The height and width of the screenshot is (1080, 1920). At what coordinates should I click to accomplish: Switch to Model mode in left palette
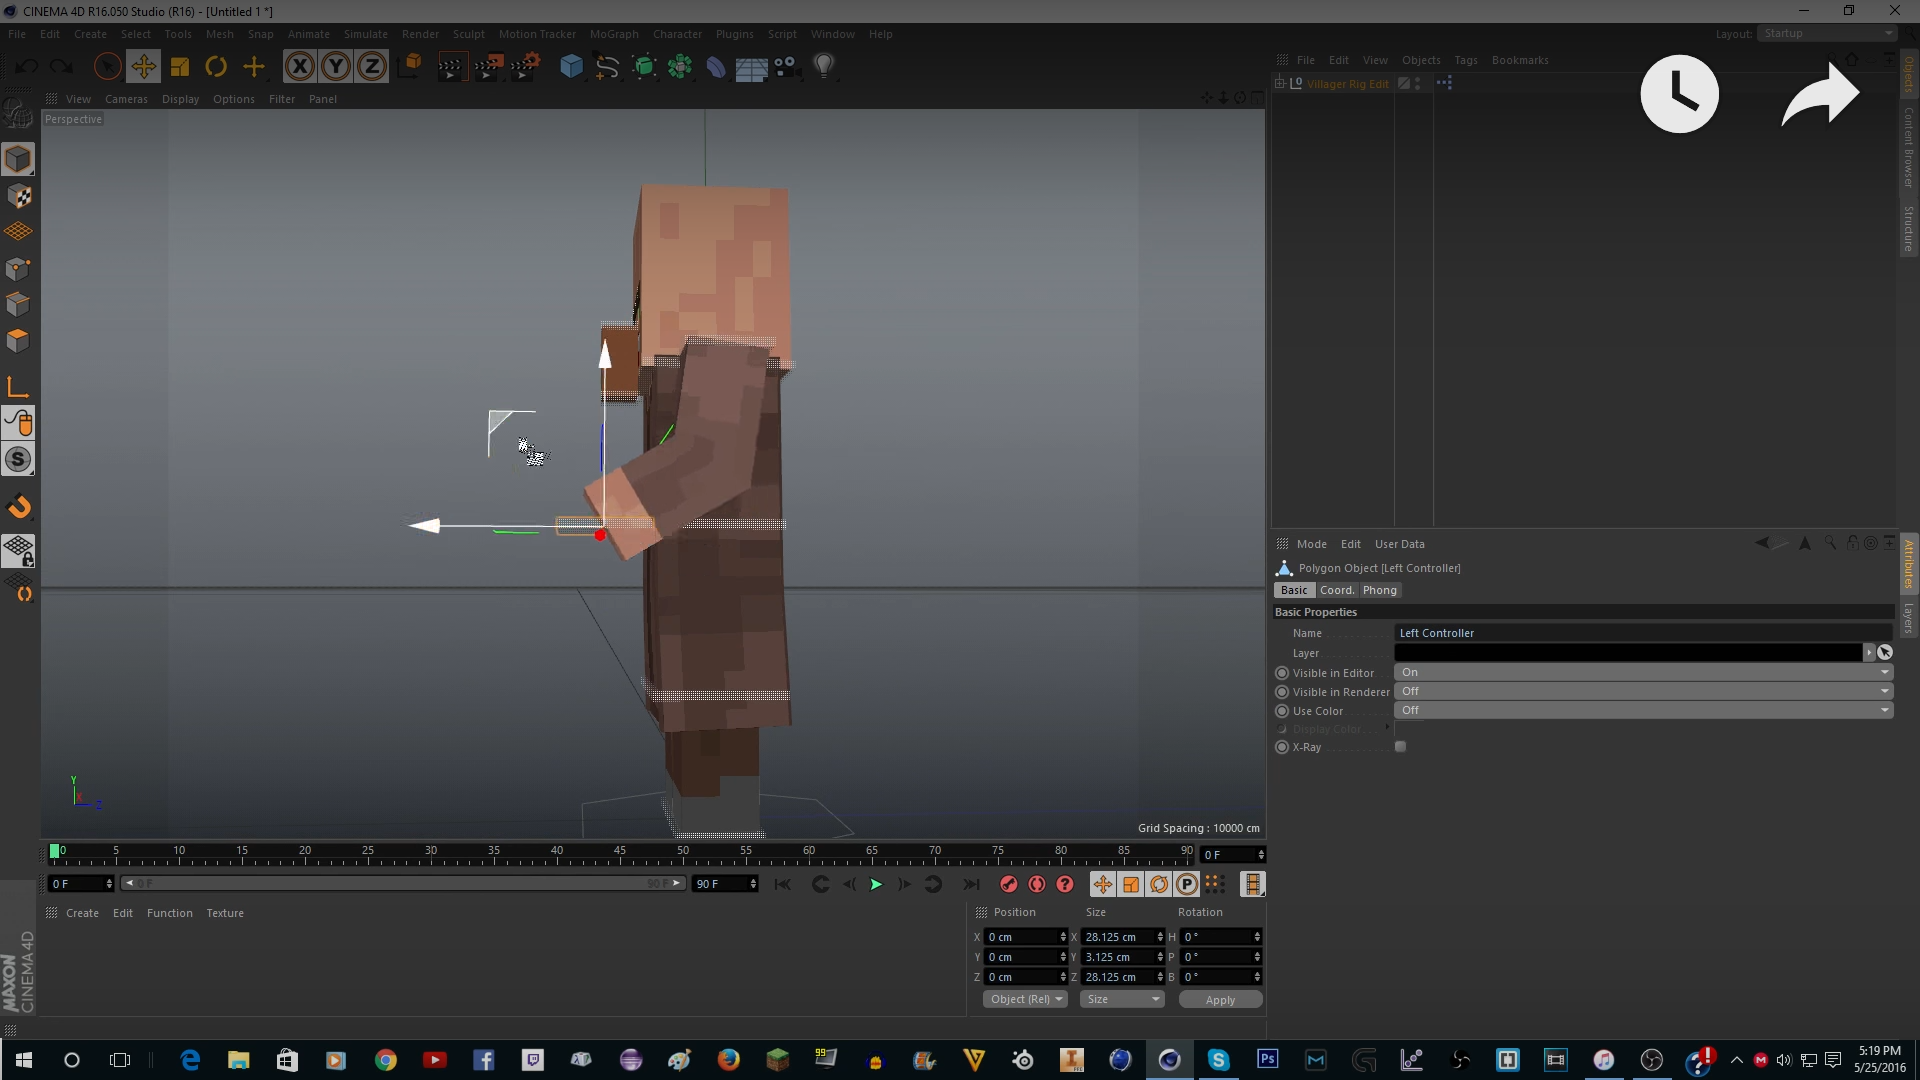click(x=18, y=159)
